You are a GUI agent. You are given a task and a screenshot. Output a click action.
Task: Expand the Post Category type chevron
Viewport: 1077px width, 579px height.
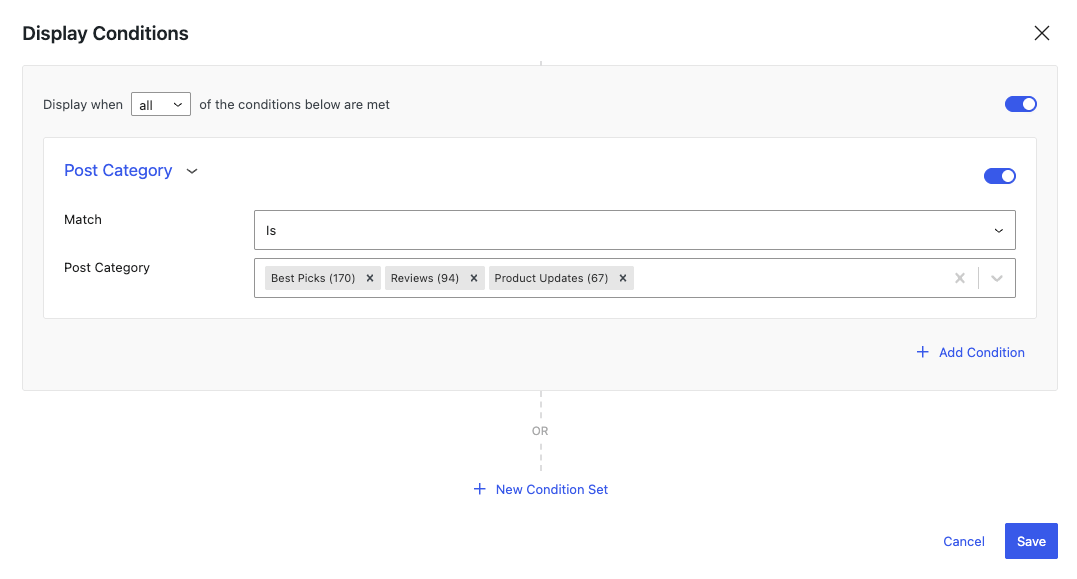pos(192,171)
